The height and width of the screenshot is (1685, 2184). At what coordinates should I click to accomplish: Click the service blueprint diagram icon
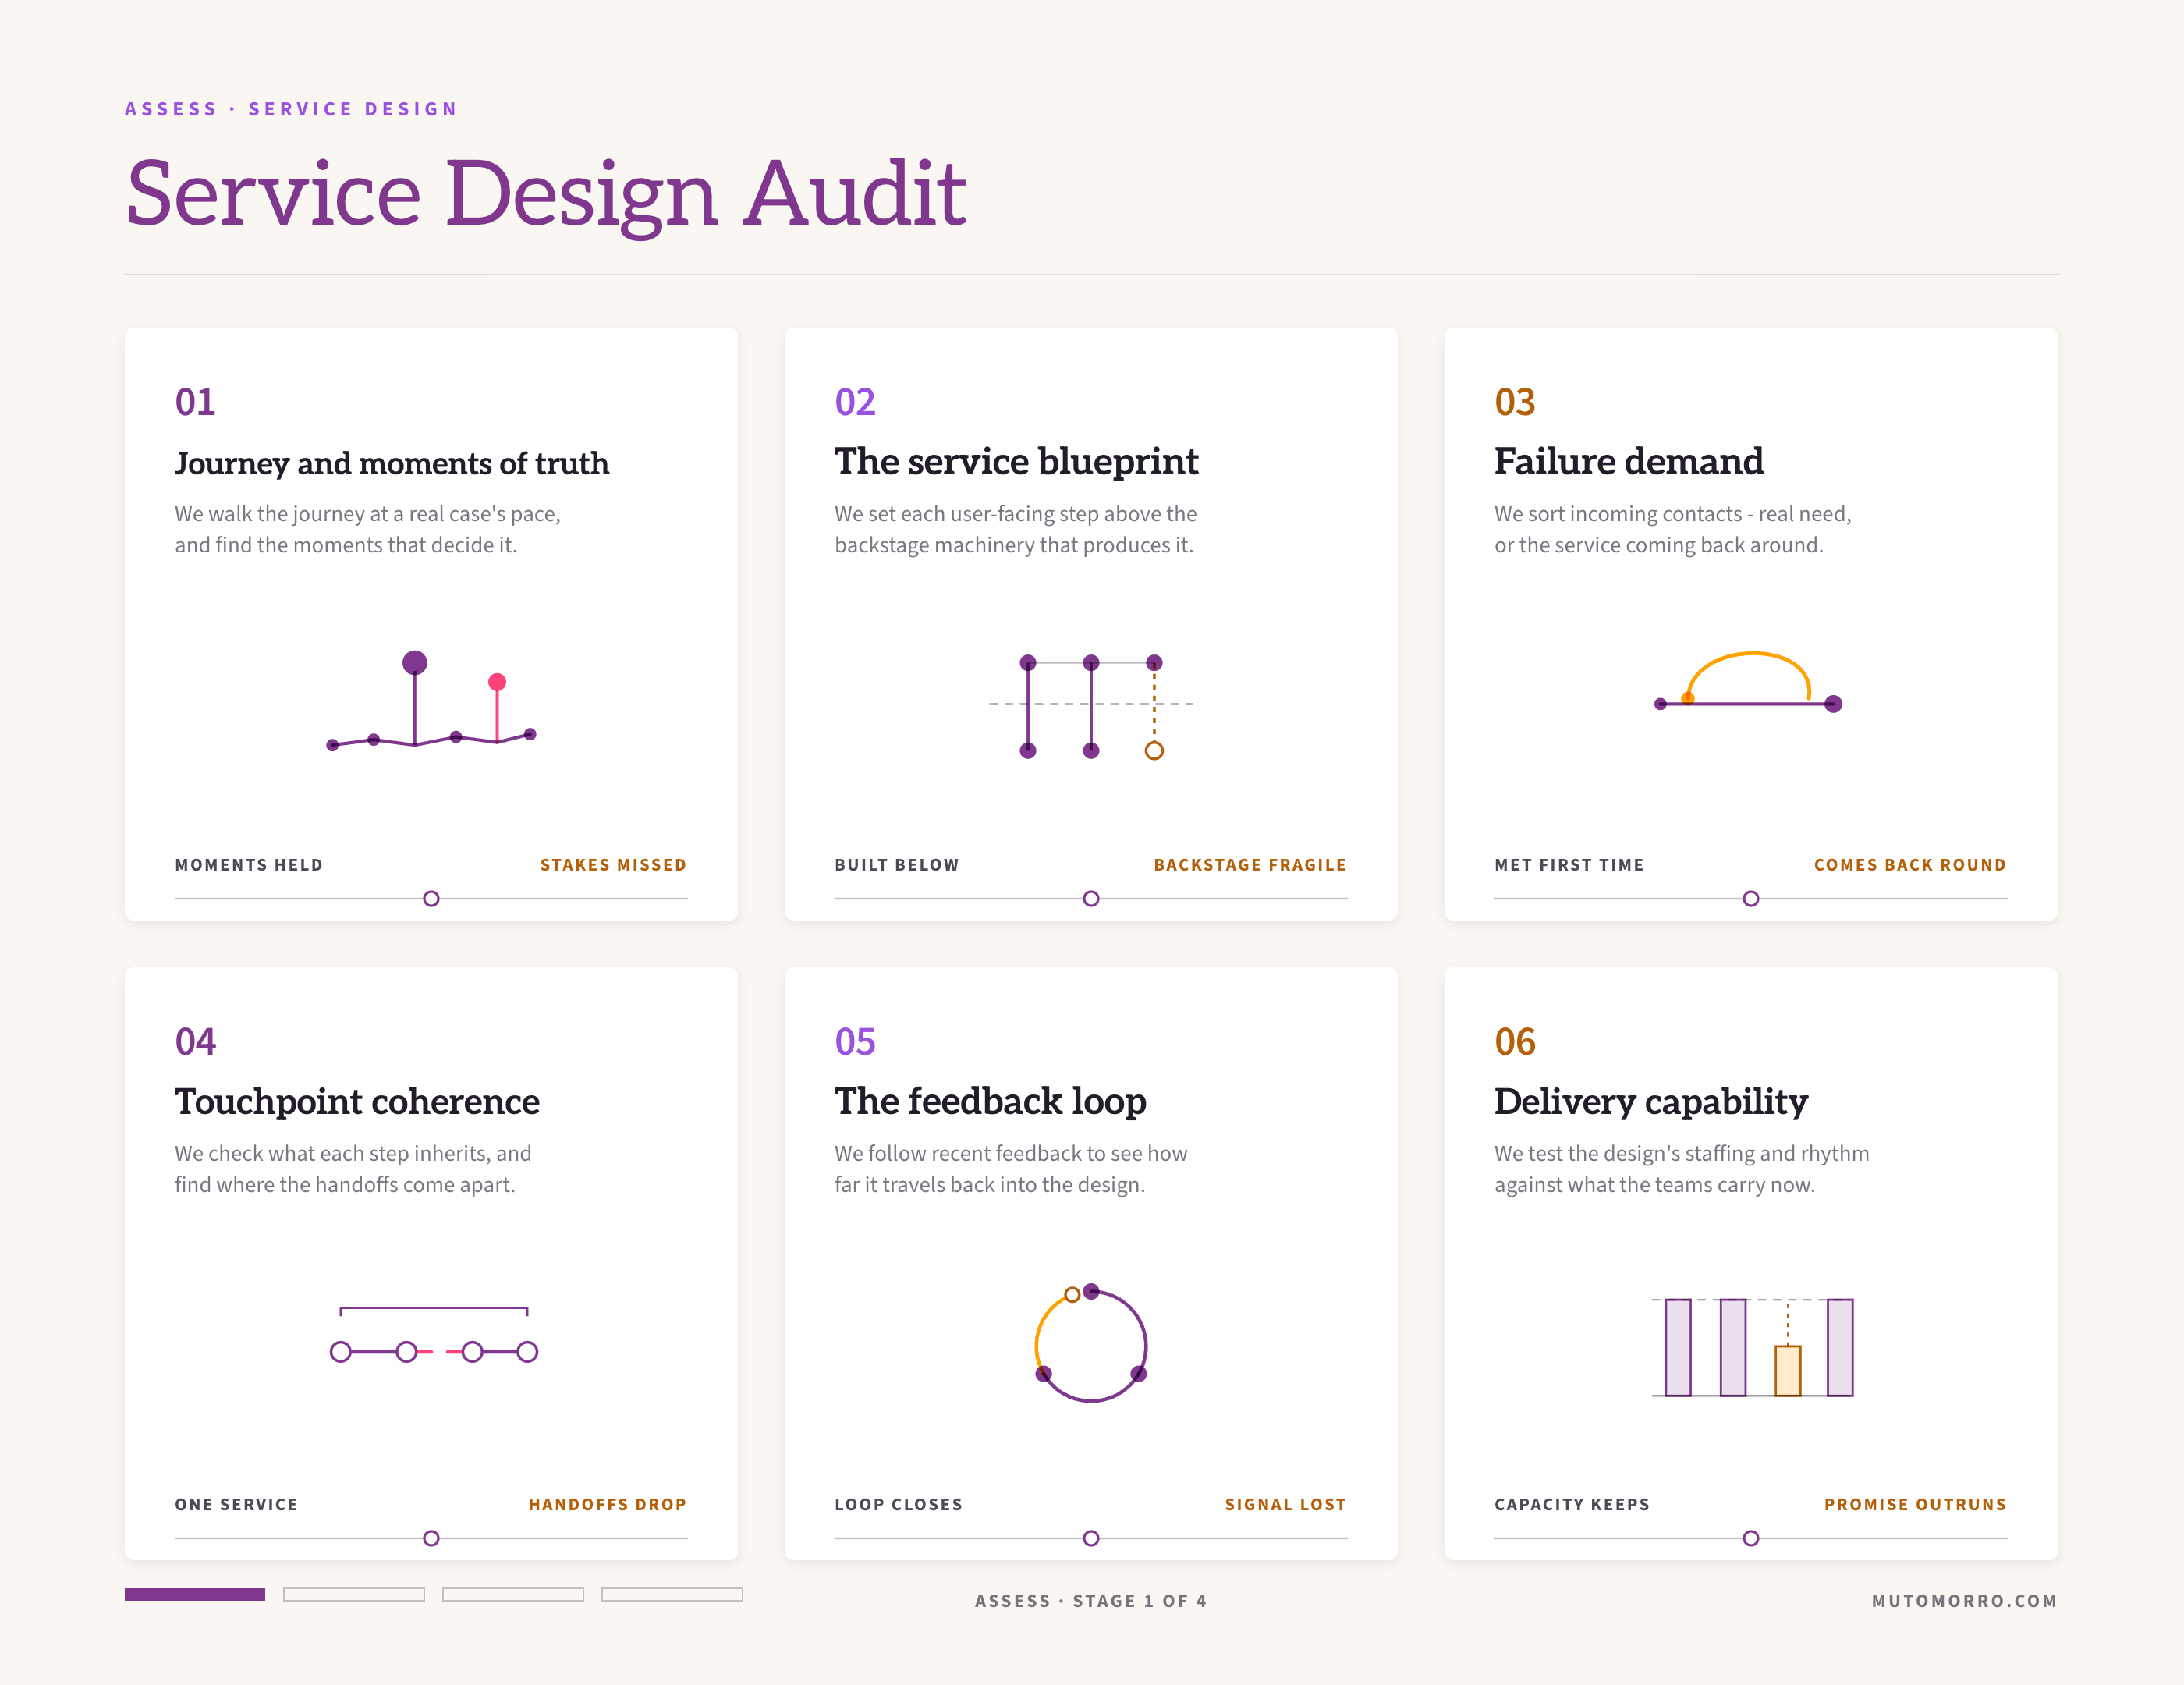[x=1091, y=706]
